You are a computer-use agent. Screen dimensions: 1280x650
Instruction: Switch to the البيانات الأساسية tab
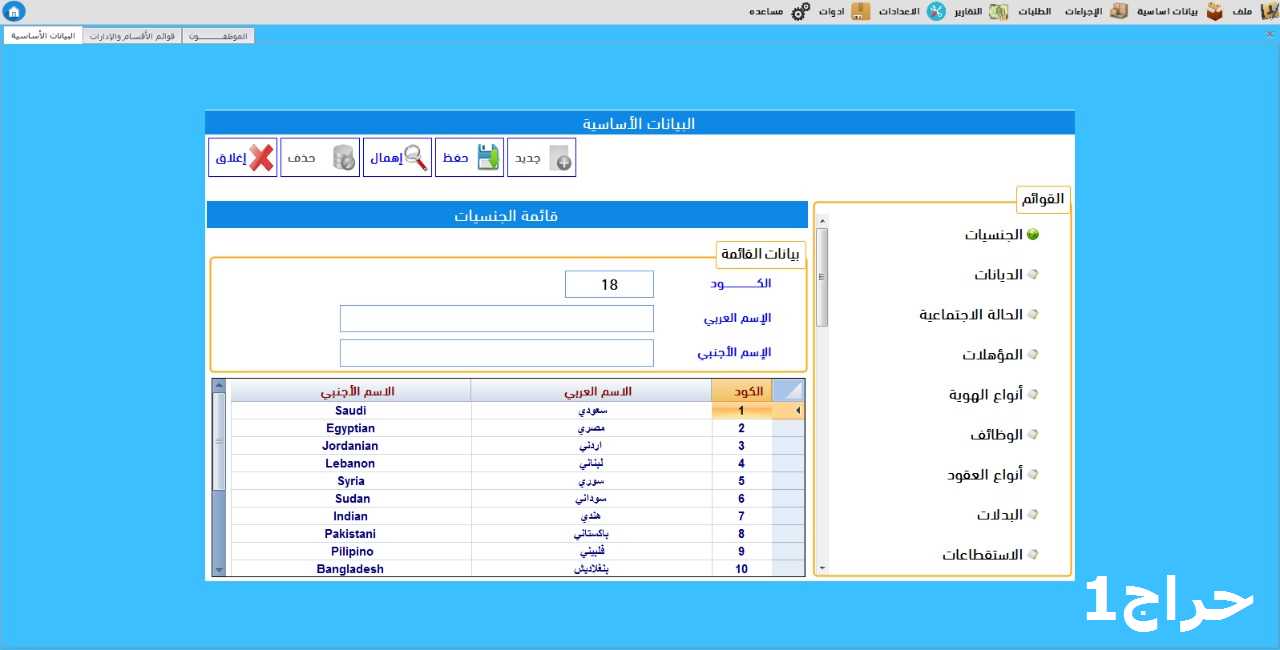[43, 35]
